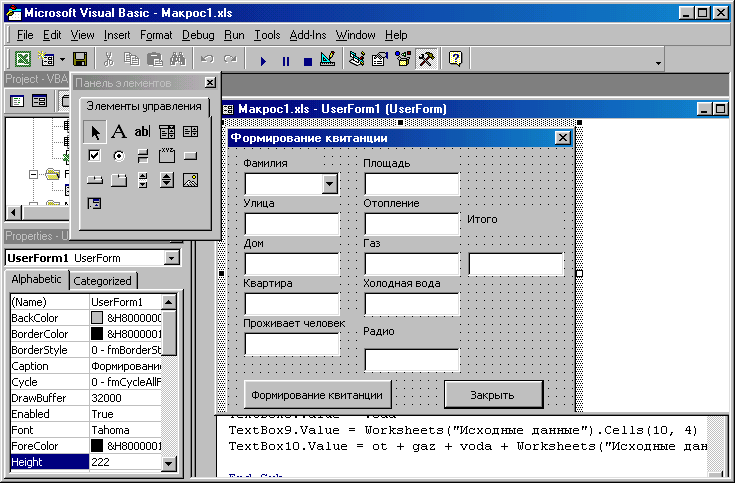Run the macro with the play button

(263, 61)
